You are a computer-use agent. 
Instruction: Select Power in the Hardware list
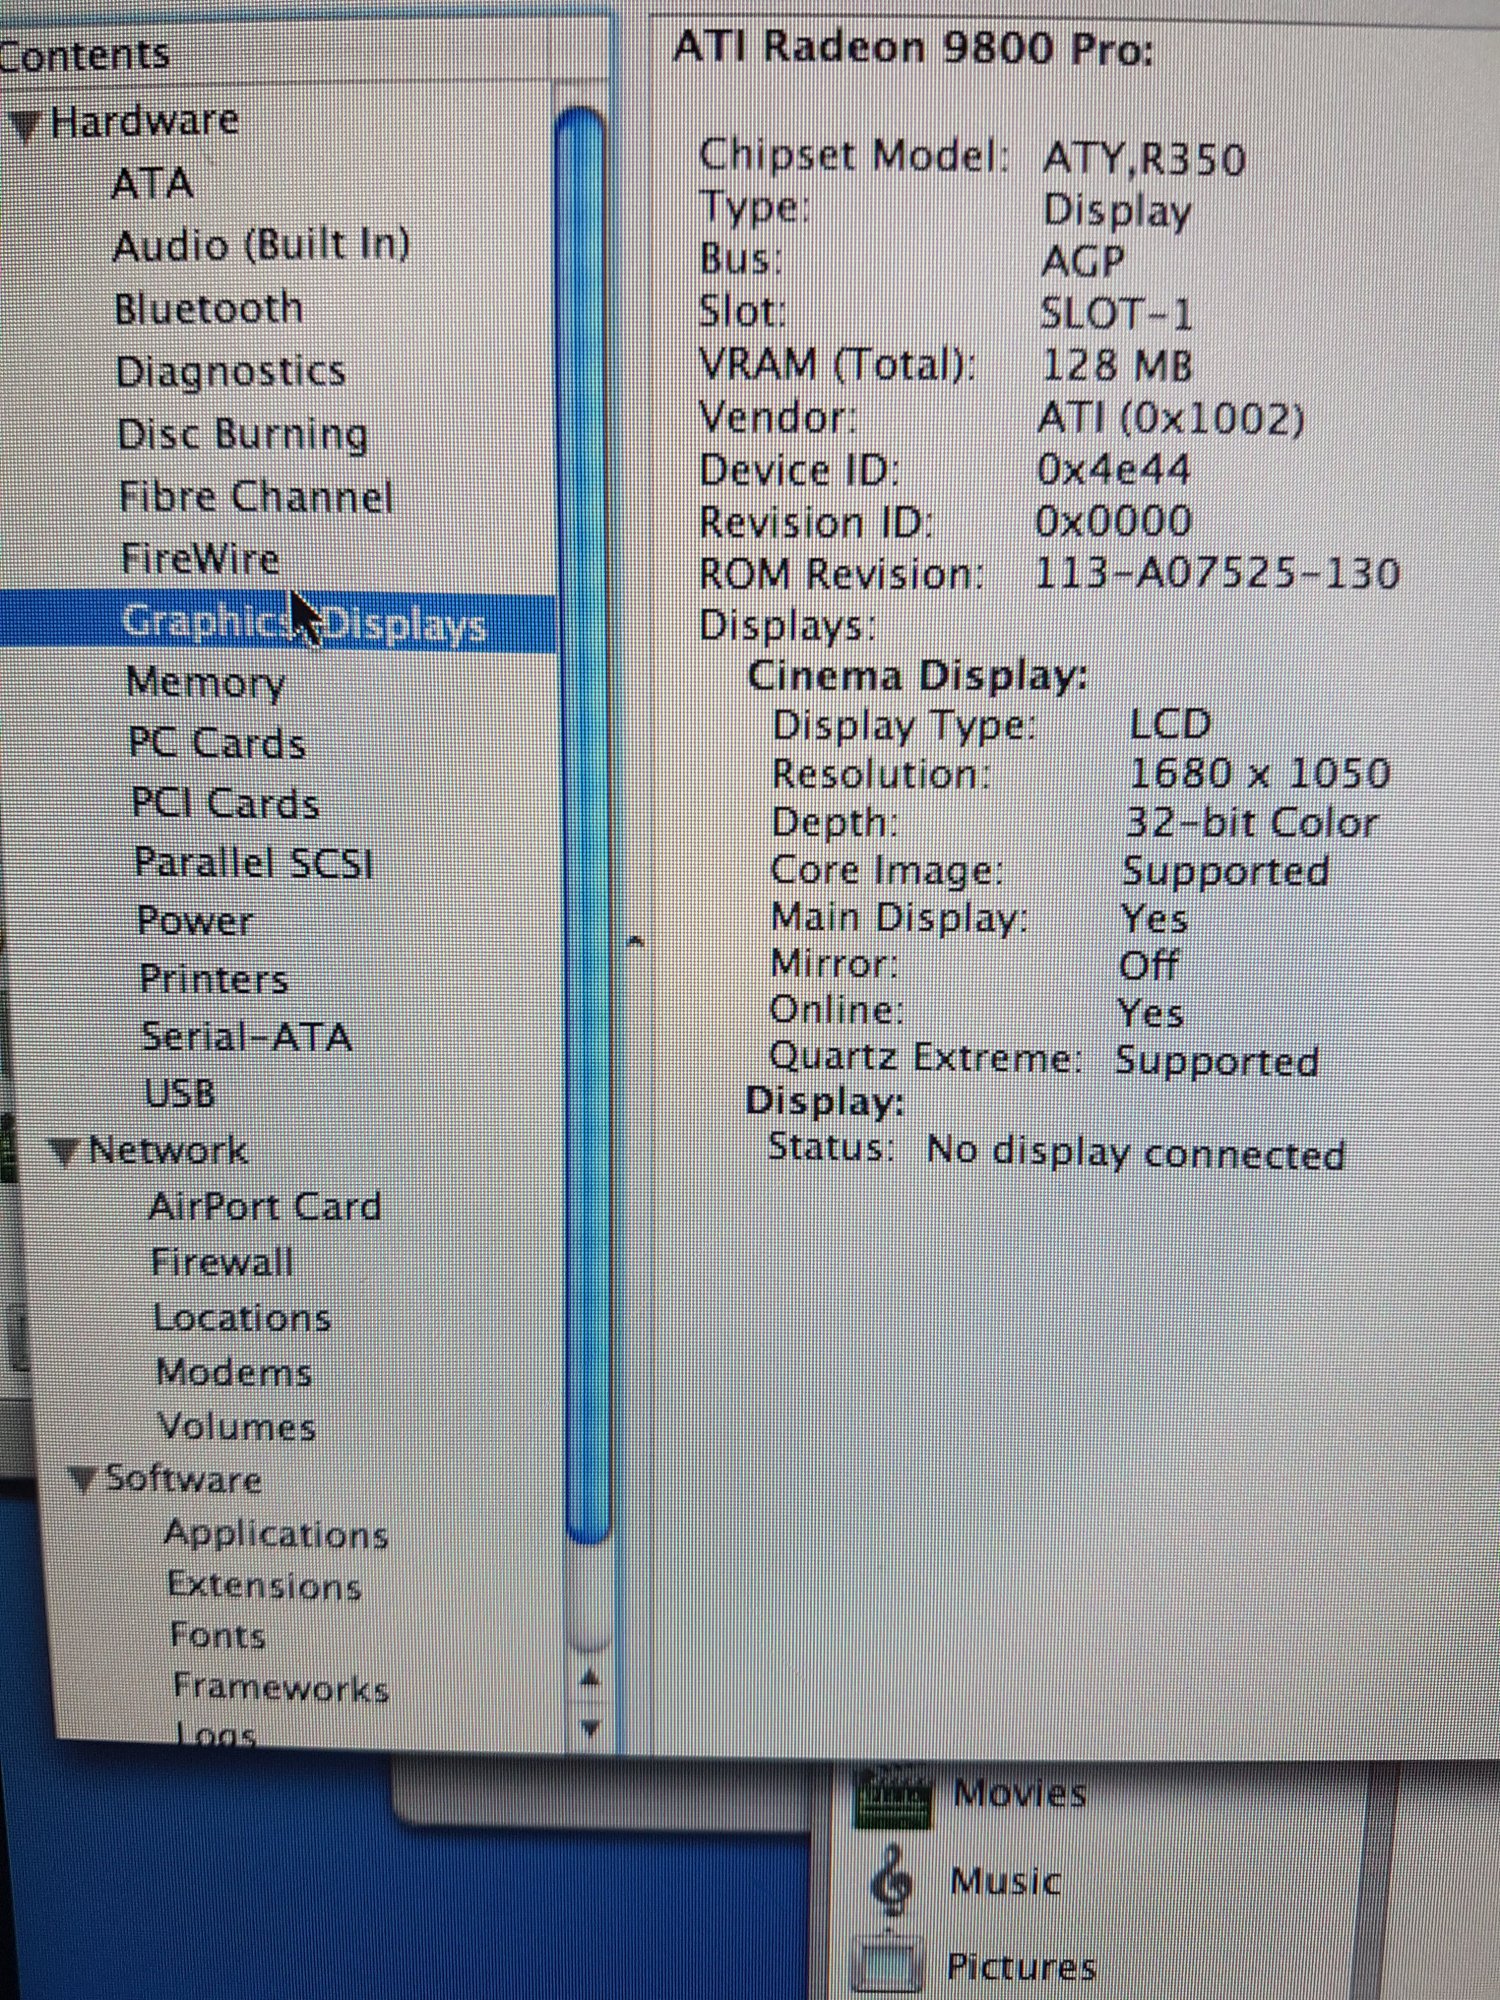click(x=195, y=921)
